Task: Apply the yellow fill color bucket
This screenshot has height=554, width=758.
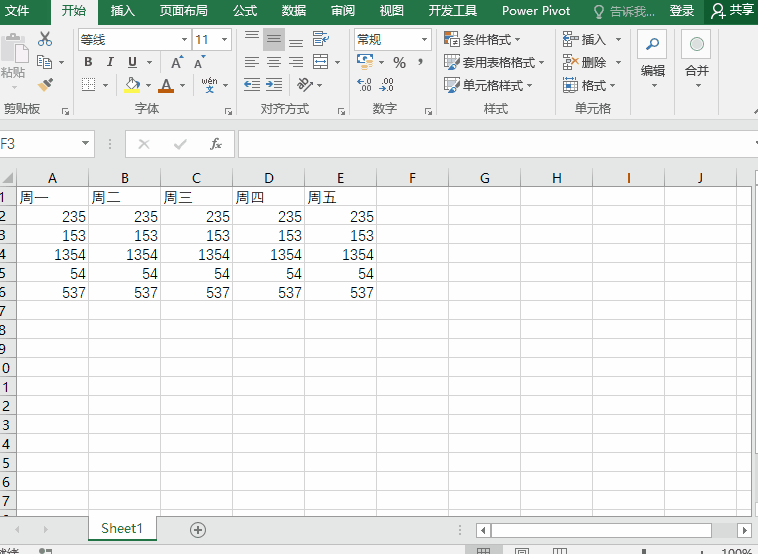Action: click(x=133, y=85)
